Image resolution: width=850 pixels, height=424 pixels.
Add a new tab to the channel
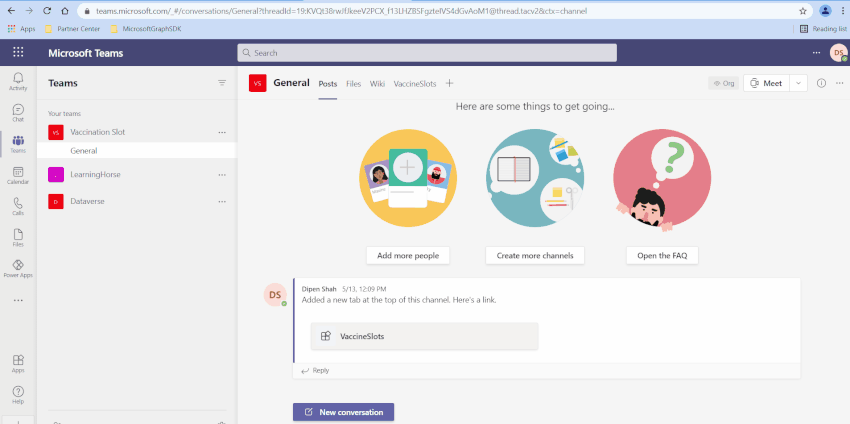[x=449, y=83]
